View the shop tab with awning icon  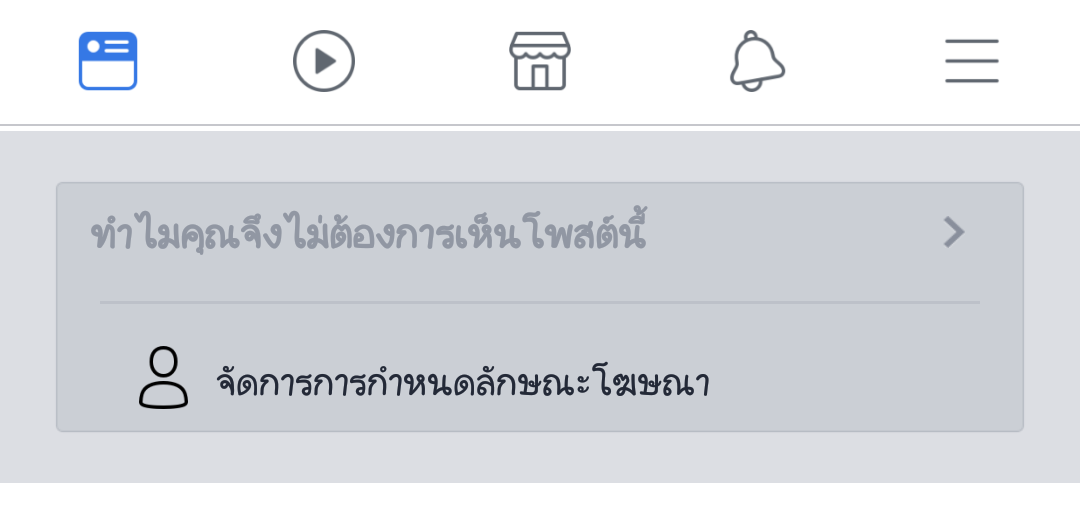click(x=540, y=61)
